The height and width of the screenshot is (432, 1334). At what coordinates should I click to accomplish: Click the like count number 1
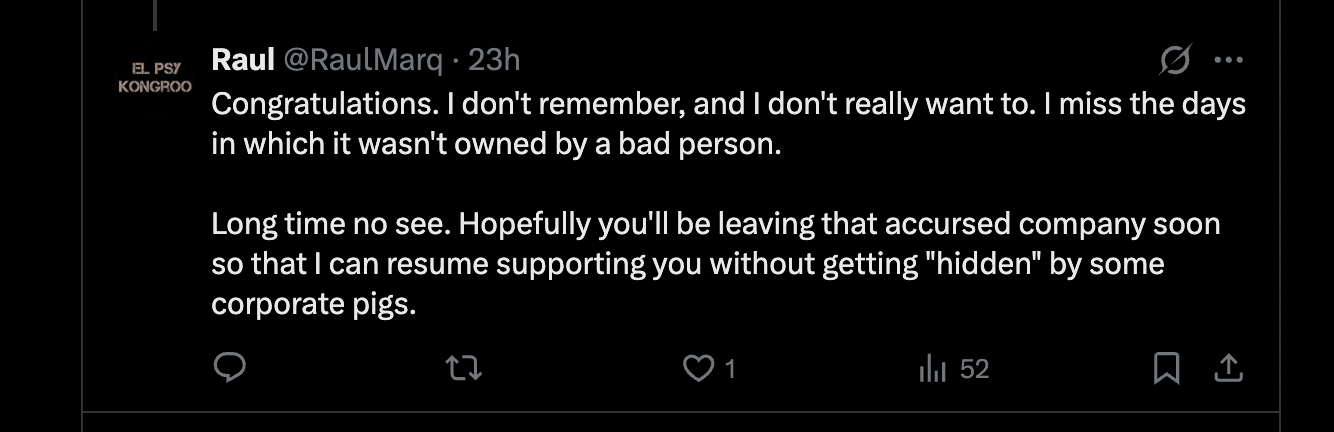730,369
